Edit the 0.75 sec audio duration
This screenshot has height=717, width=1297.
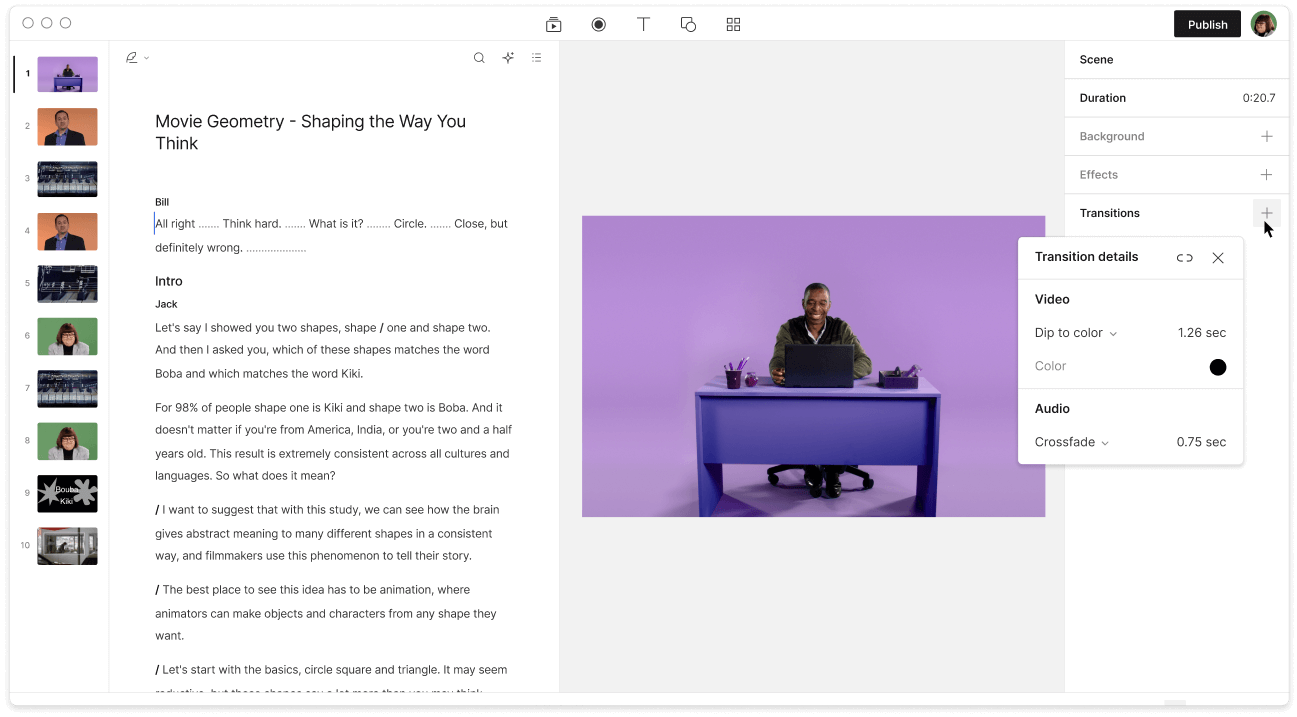(1202, 442)
